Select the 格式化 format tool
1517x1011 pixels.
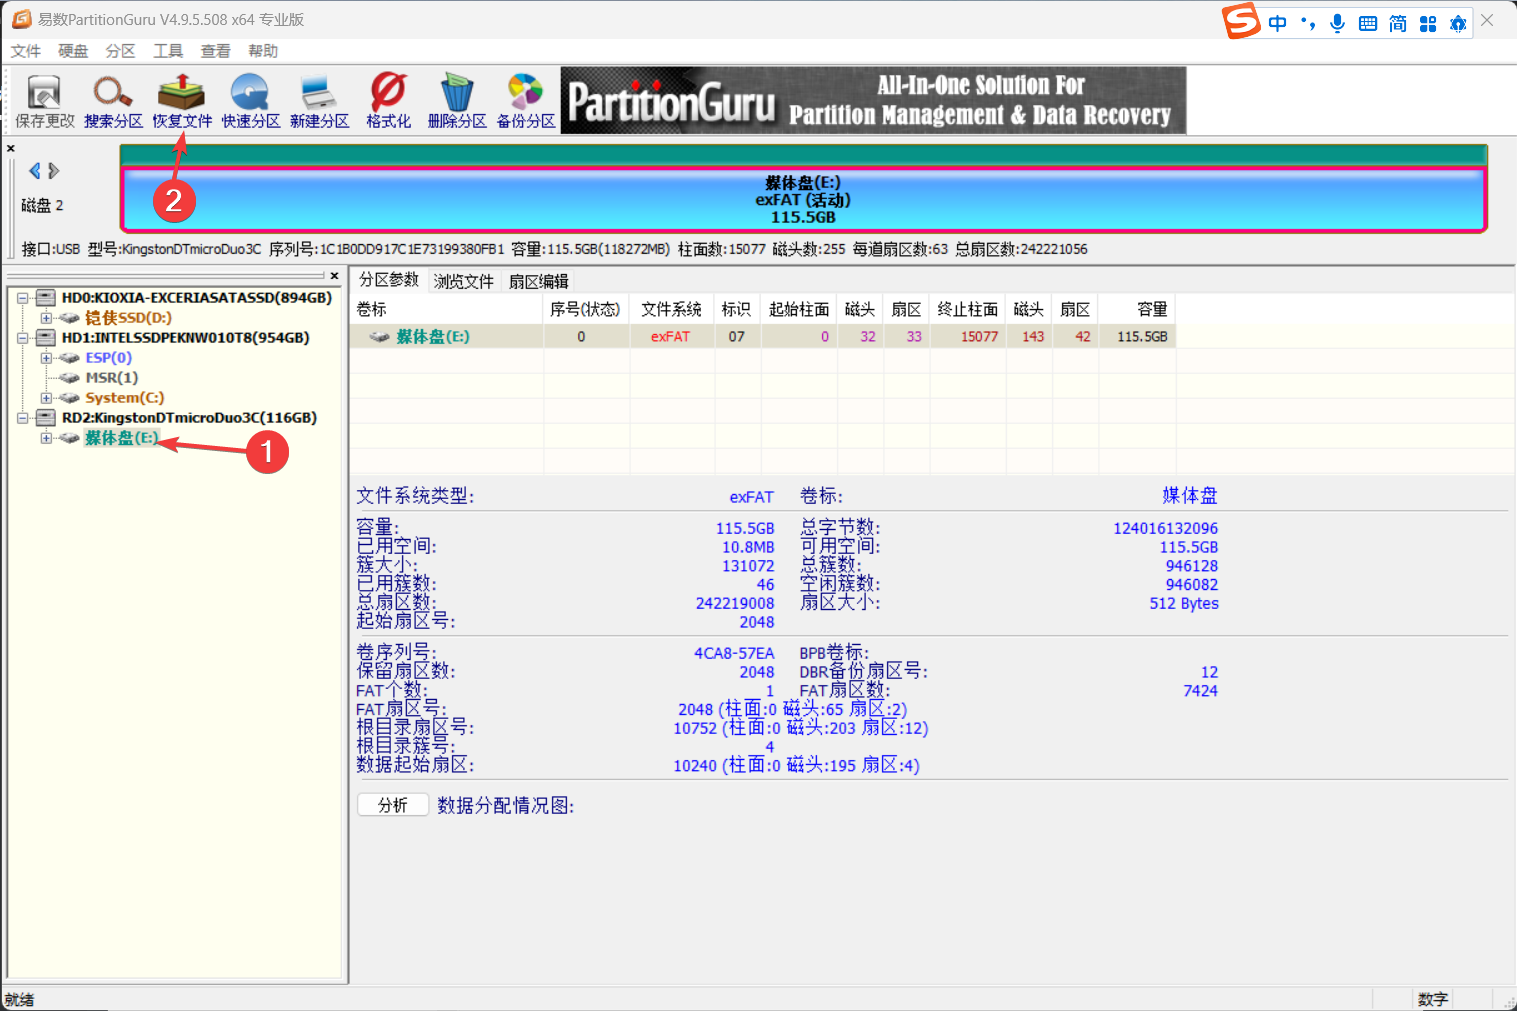(x=388, y=102)
